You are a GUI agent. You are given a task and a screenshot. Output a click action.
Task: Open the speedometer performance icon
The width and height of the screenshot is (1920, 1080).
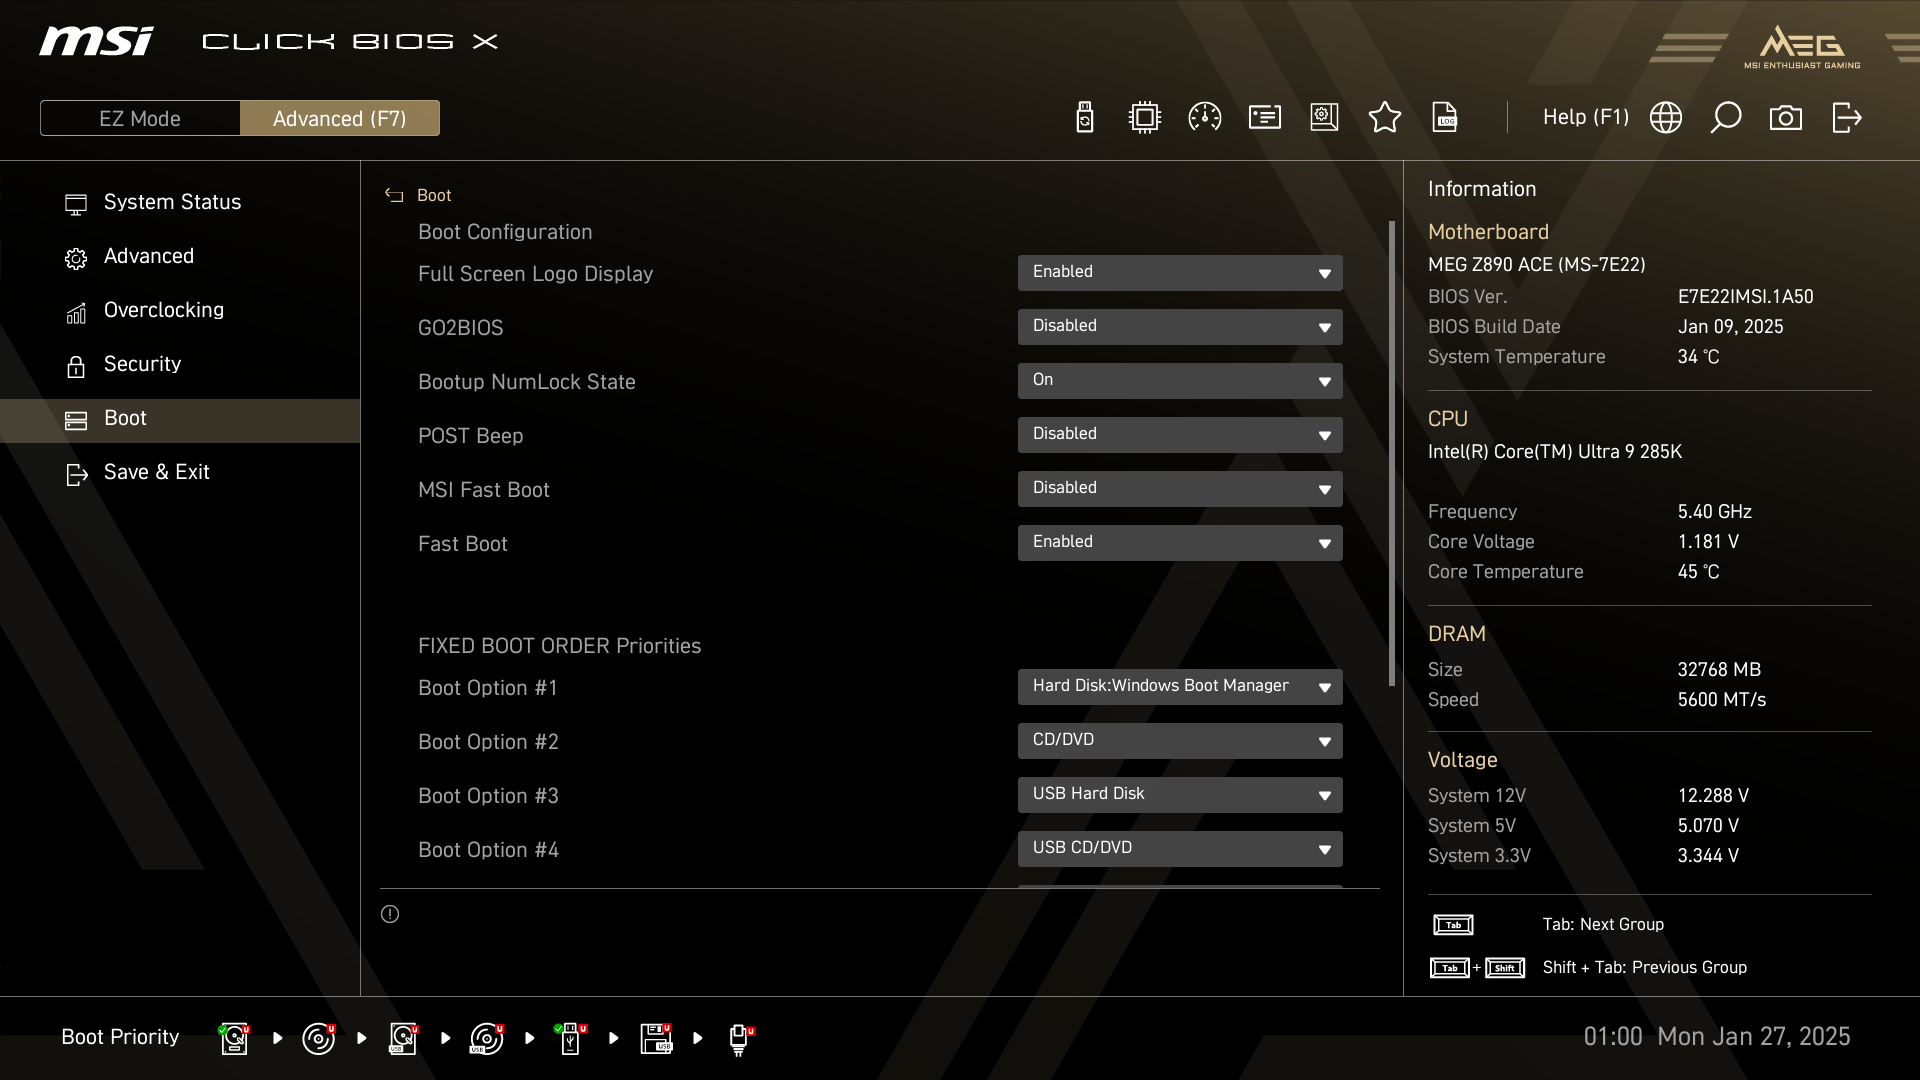[x=1204, y=118]
